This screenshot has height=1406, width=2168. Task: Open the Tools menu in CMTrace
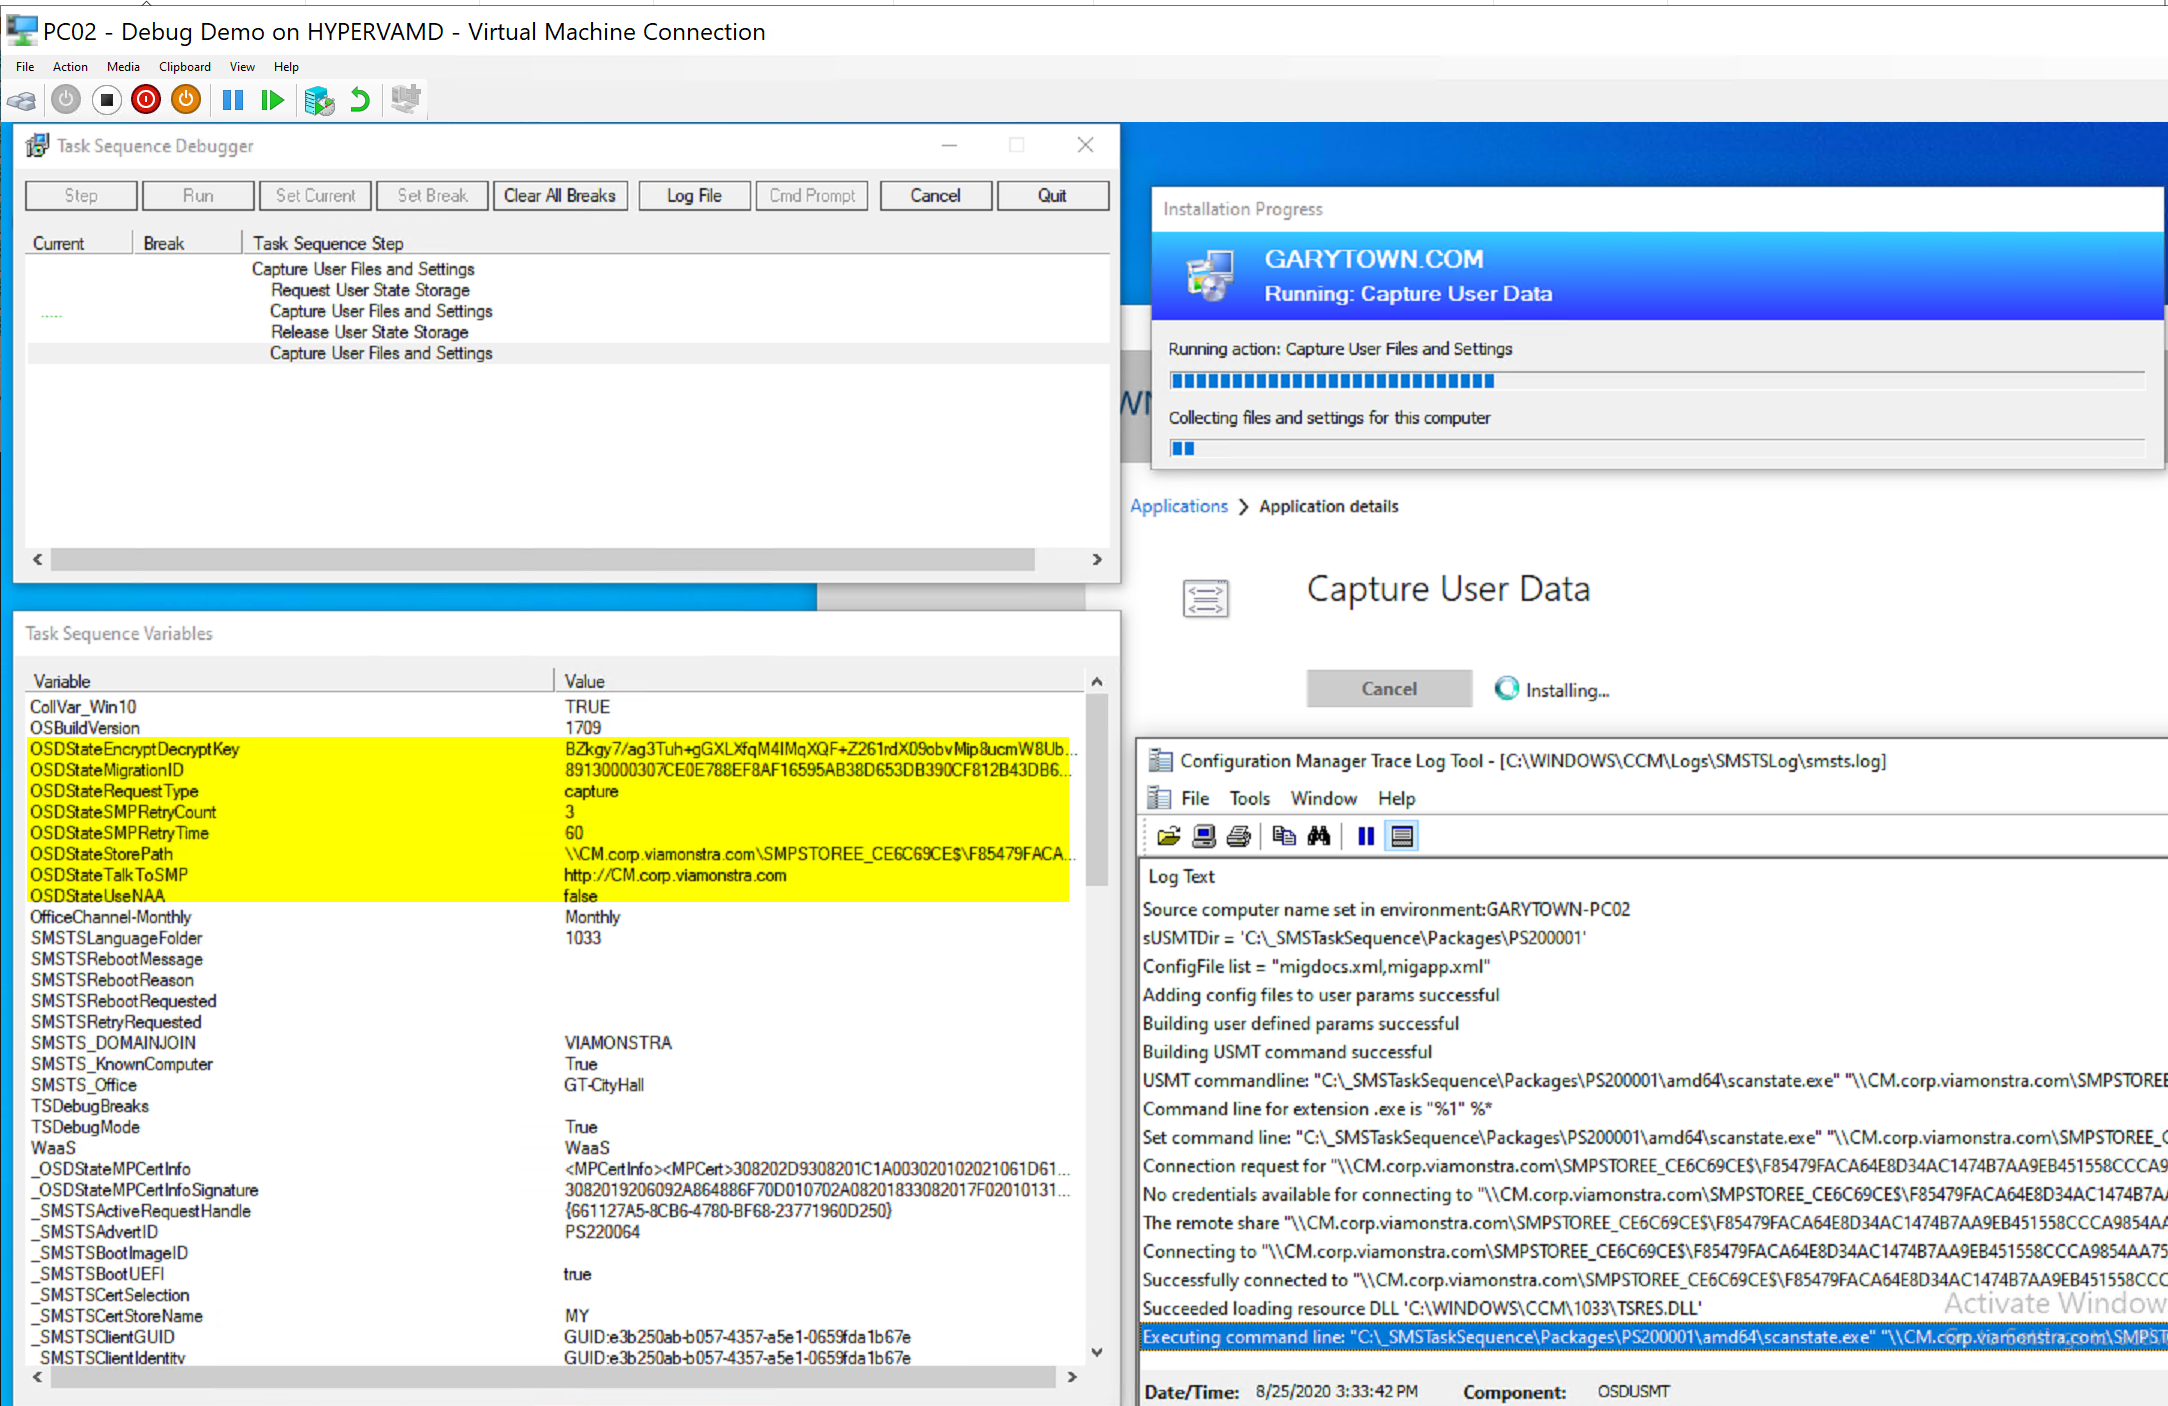pos(1249,798)
